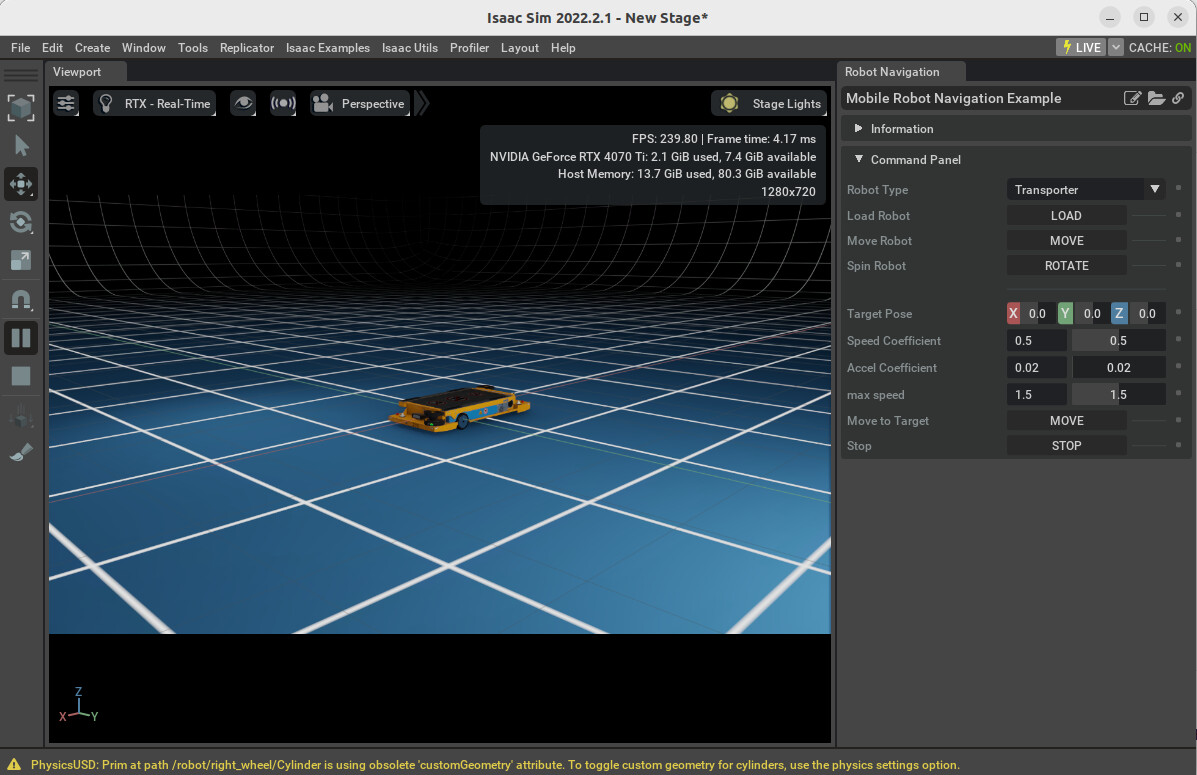Image resolution: width=1197 pixels, height=775 pixels.
Task: Open the folder icon next to the example title
Action: point(1156,98)
